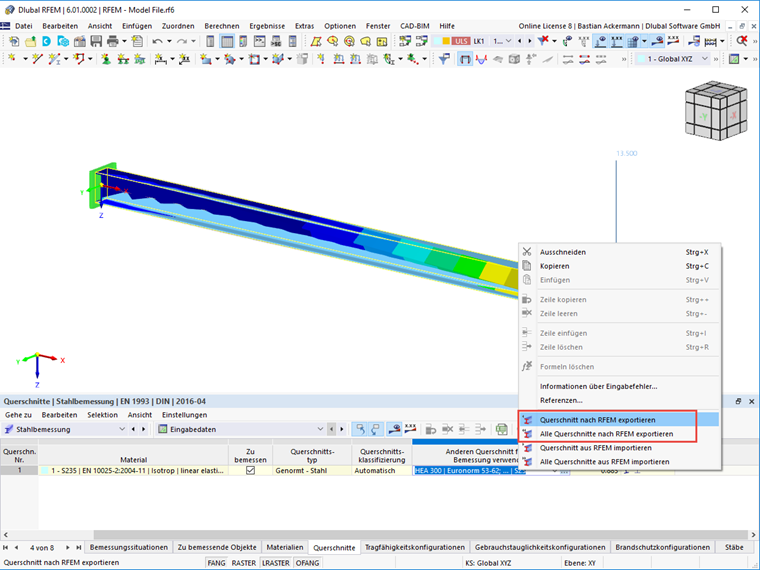Image resolution: width=760 pixels, height=570 pixels.
Task: Go to next load case arrow in top toolbar
Action: point(530,41)
